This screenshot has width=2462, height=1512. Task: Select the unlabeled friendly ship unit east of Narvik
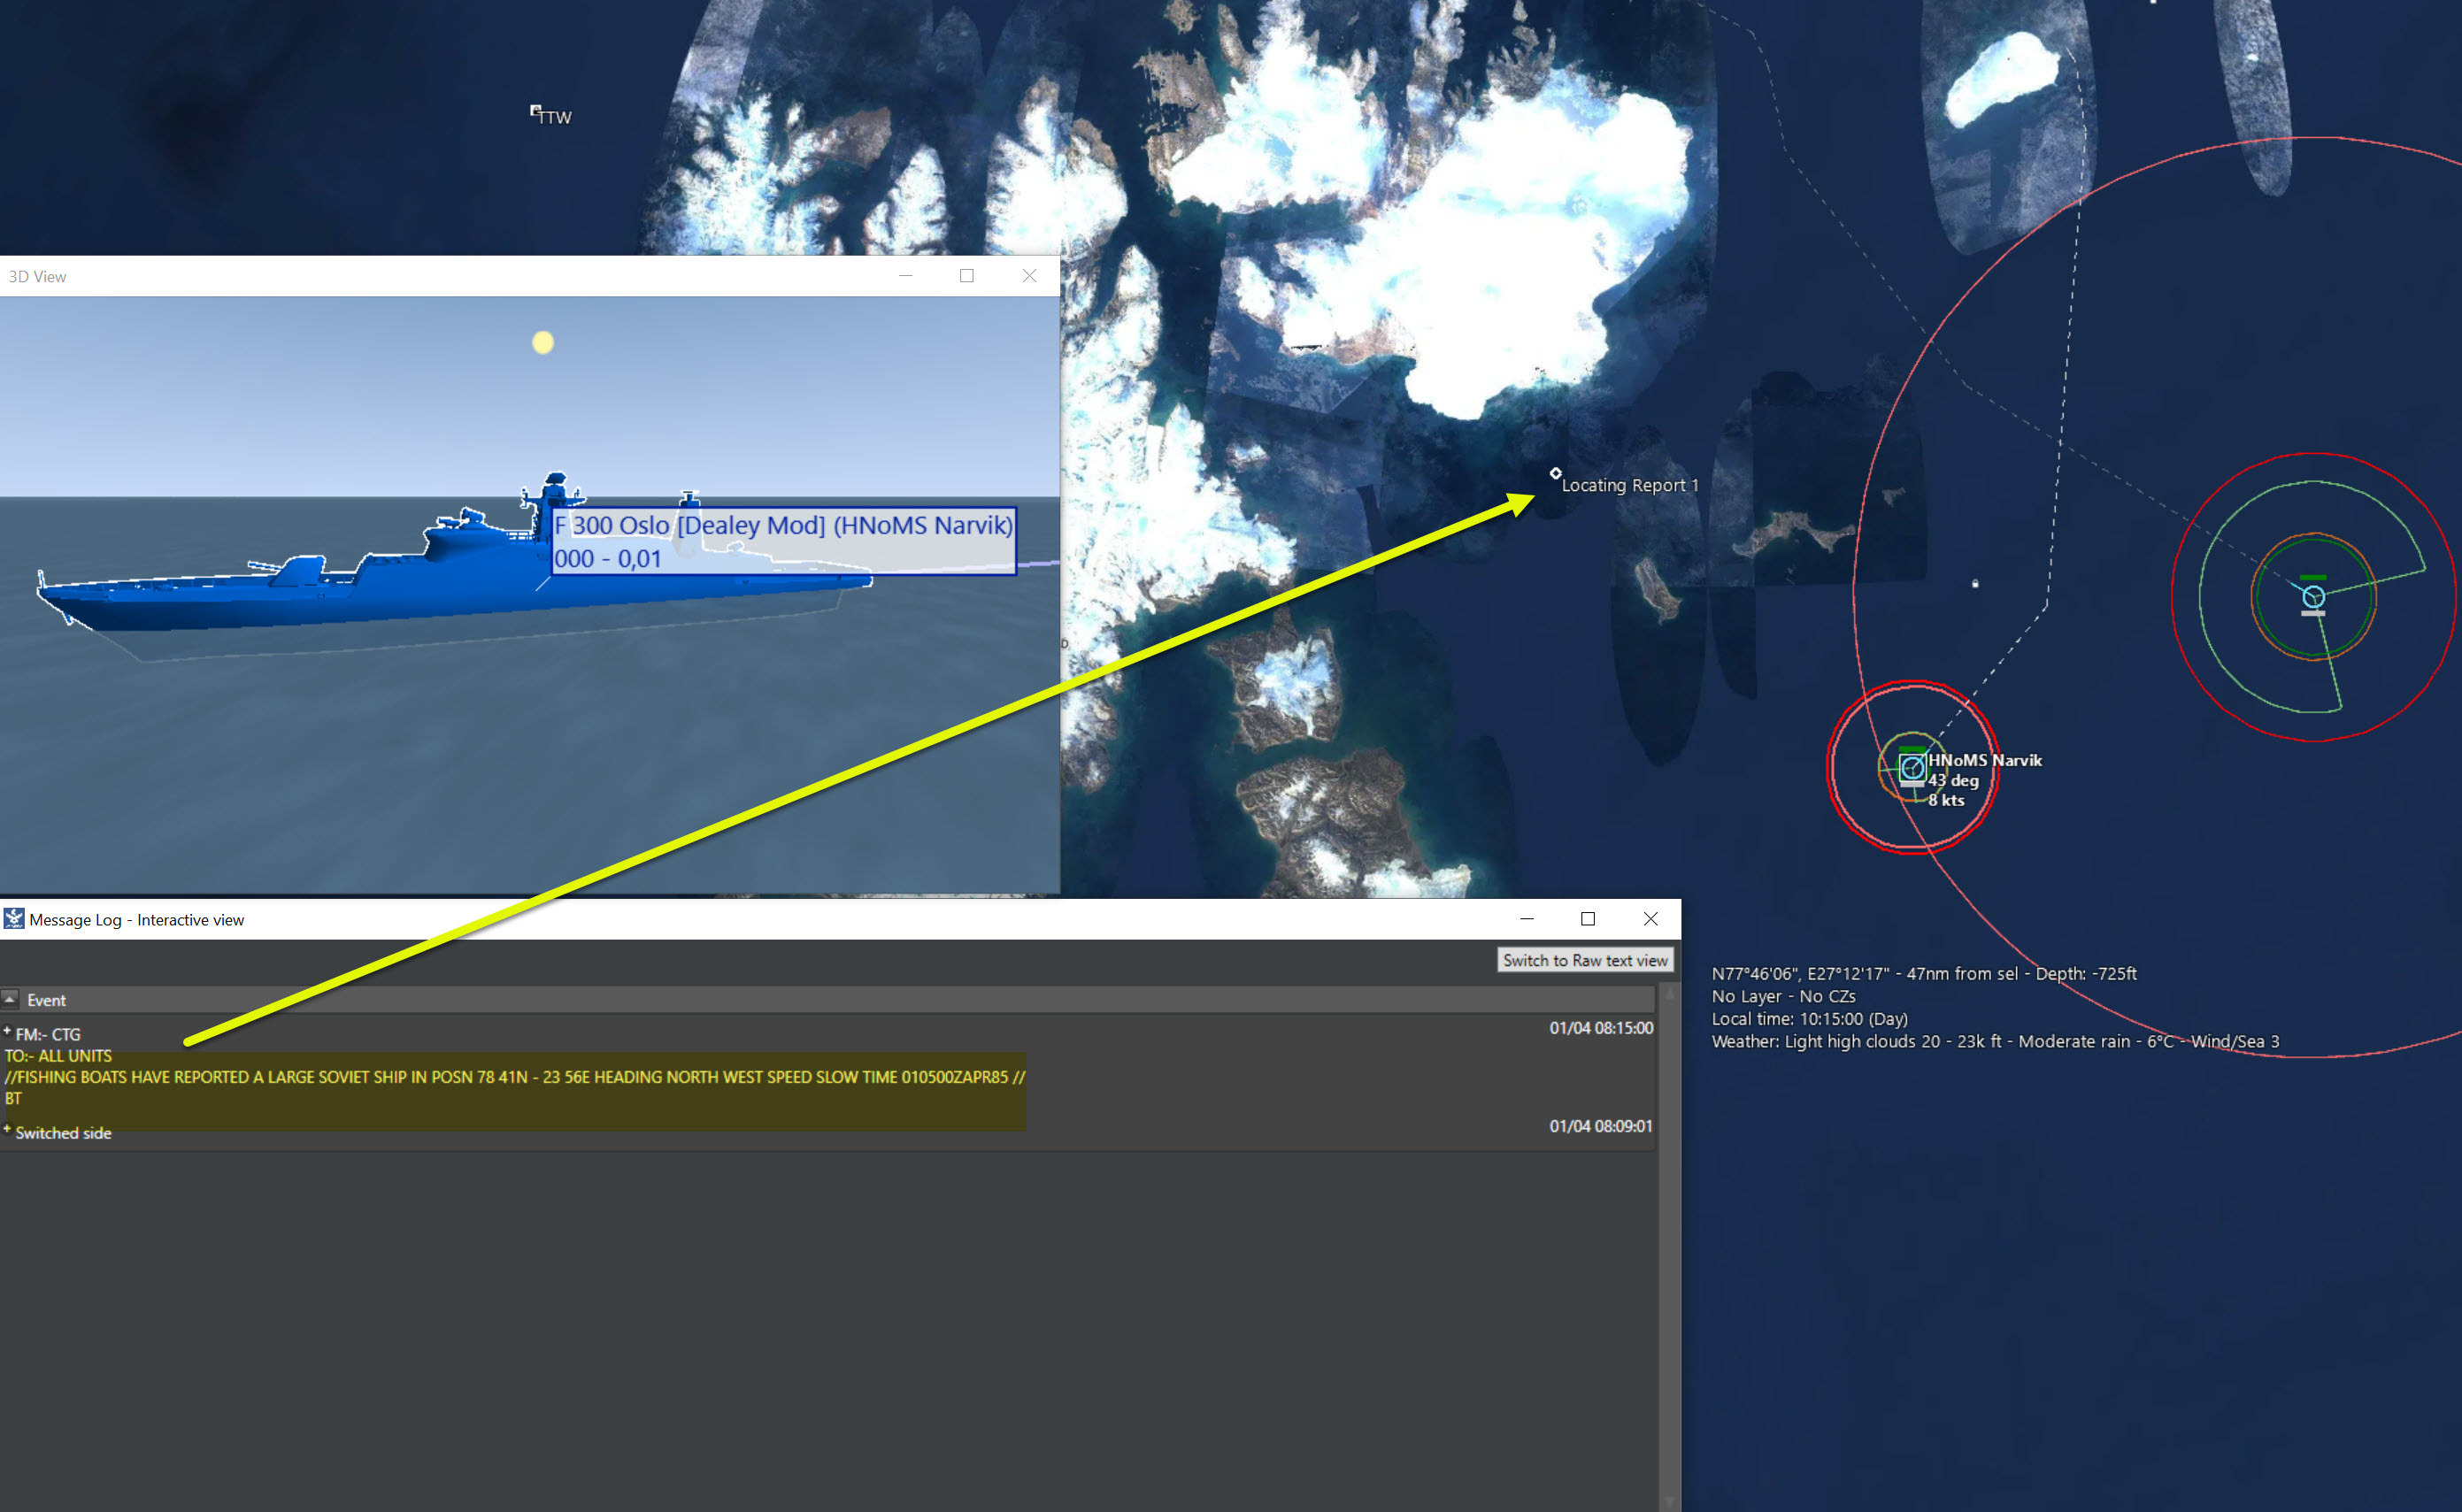click(2312, 597)
